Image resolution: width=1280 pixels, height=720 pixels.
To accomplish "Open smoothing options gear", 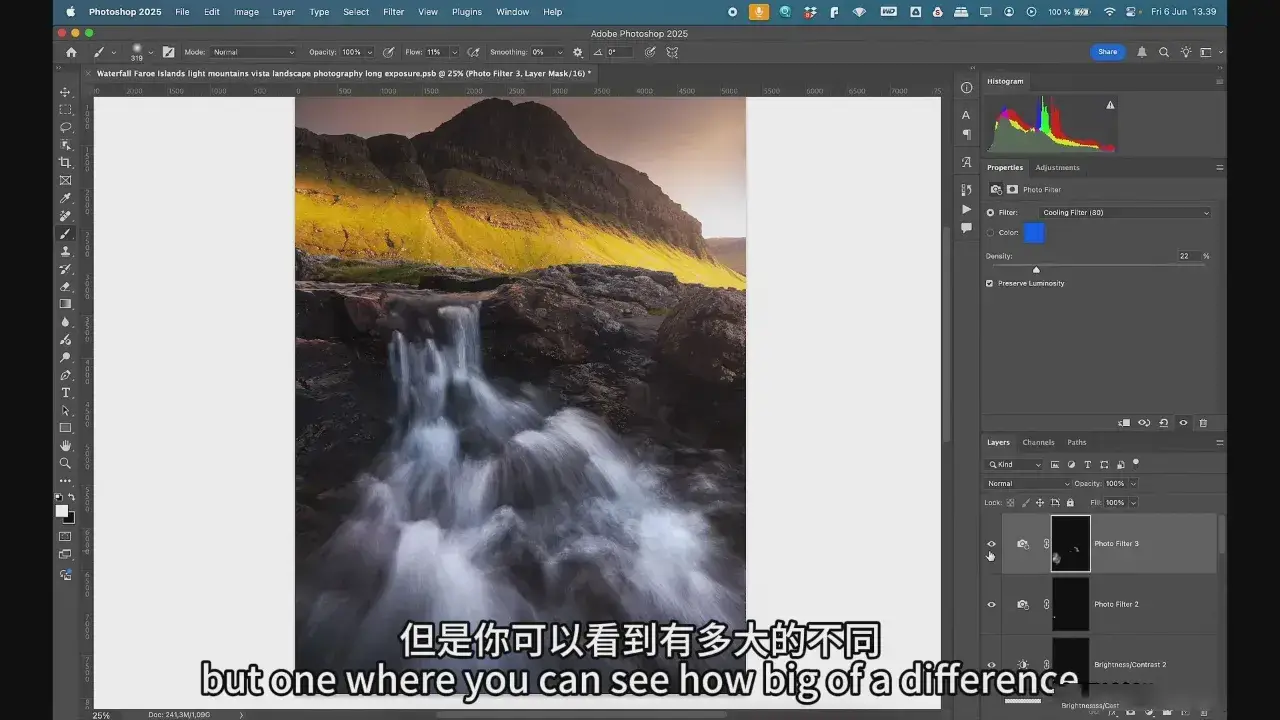I will (577, 52).
